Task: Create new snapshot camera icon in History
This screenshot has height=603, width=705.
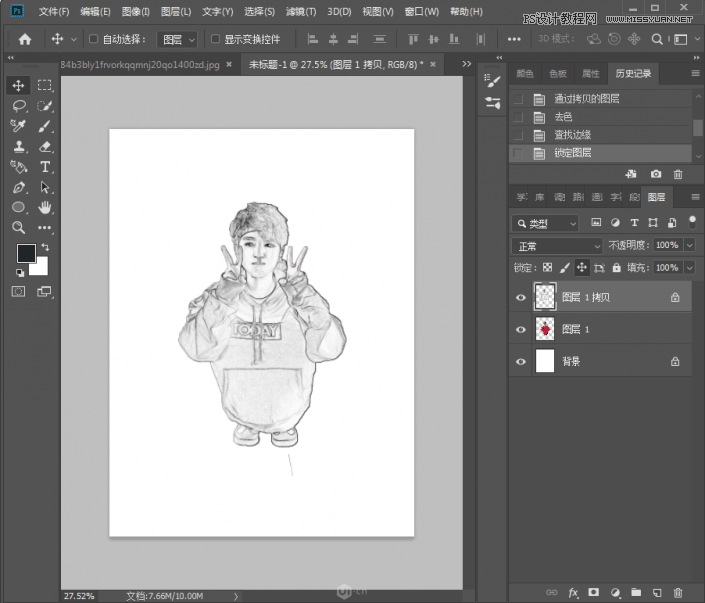Action: click(x=656, y=174)
